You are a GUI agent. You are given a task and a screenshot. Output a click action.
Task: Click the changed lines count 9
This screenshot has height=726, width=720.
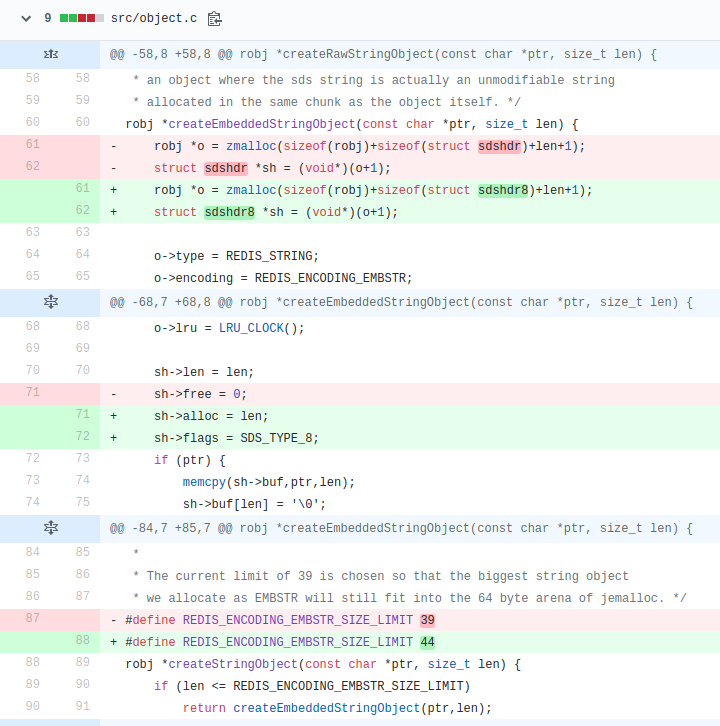pyautogui.click(x=47, y=19)
